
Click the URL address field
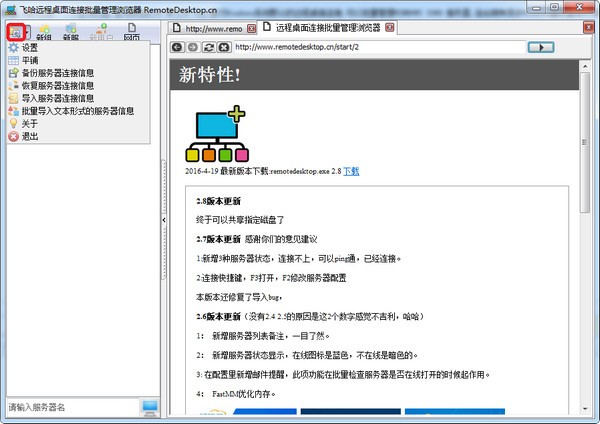point(379,47)
